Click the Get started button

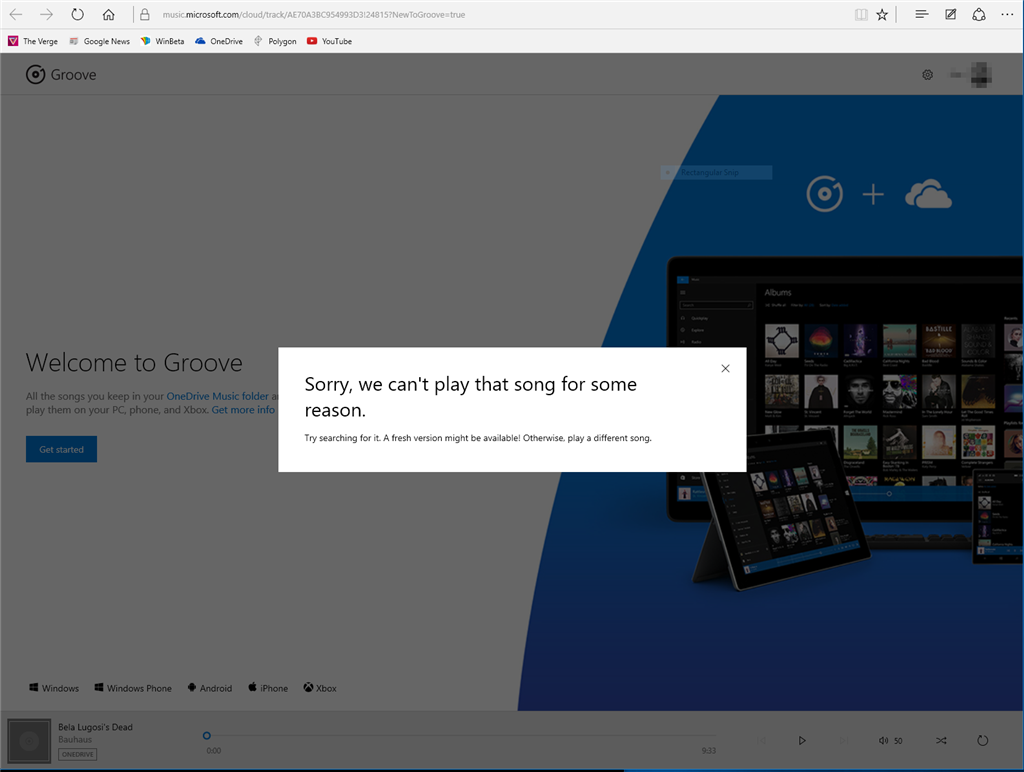(61, 449)
